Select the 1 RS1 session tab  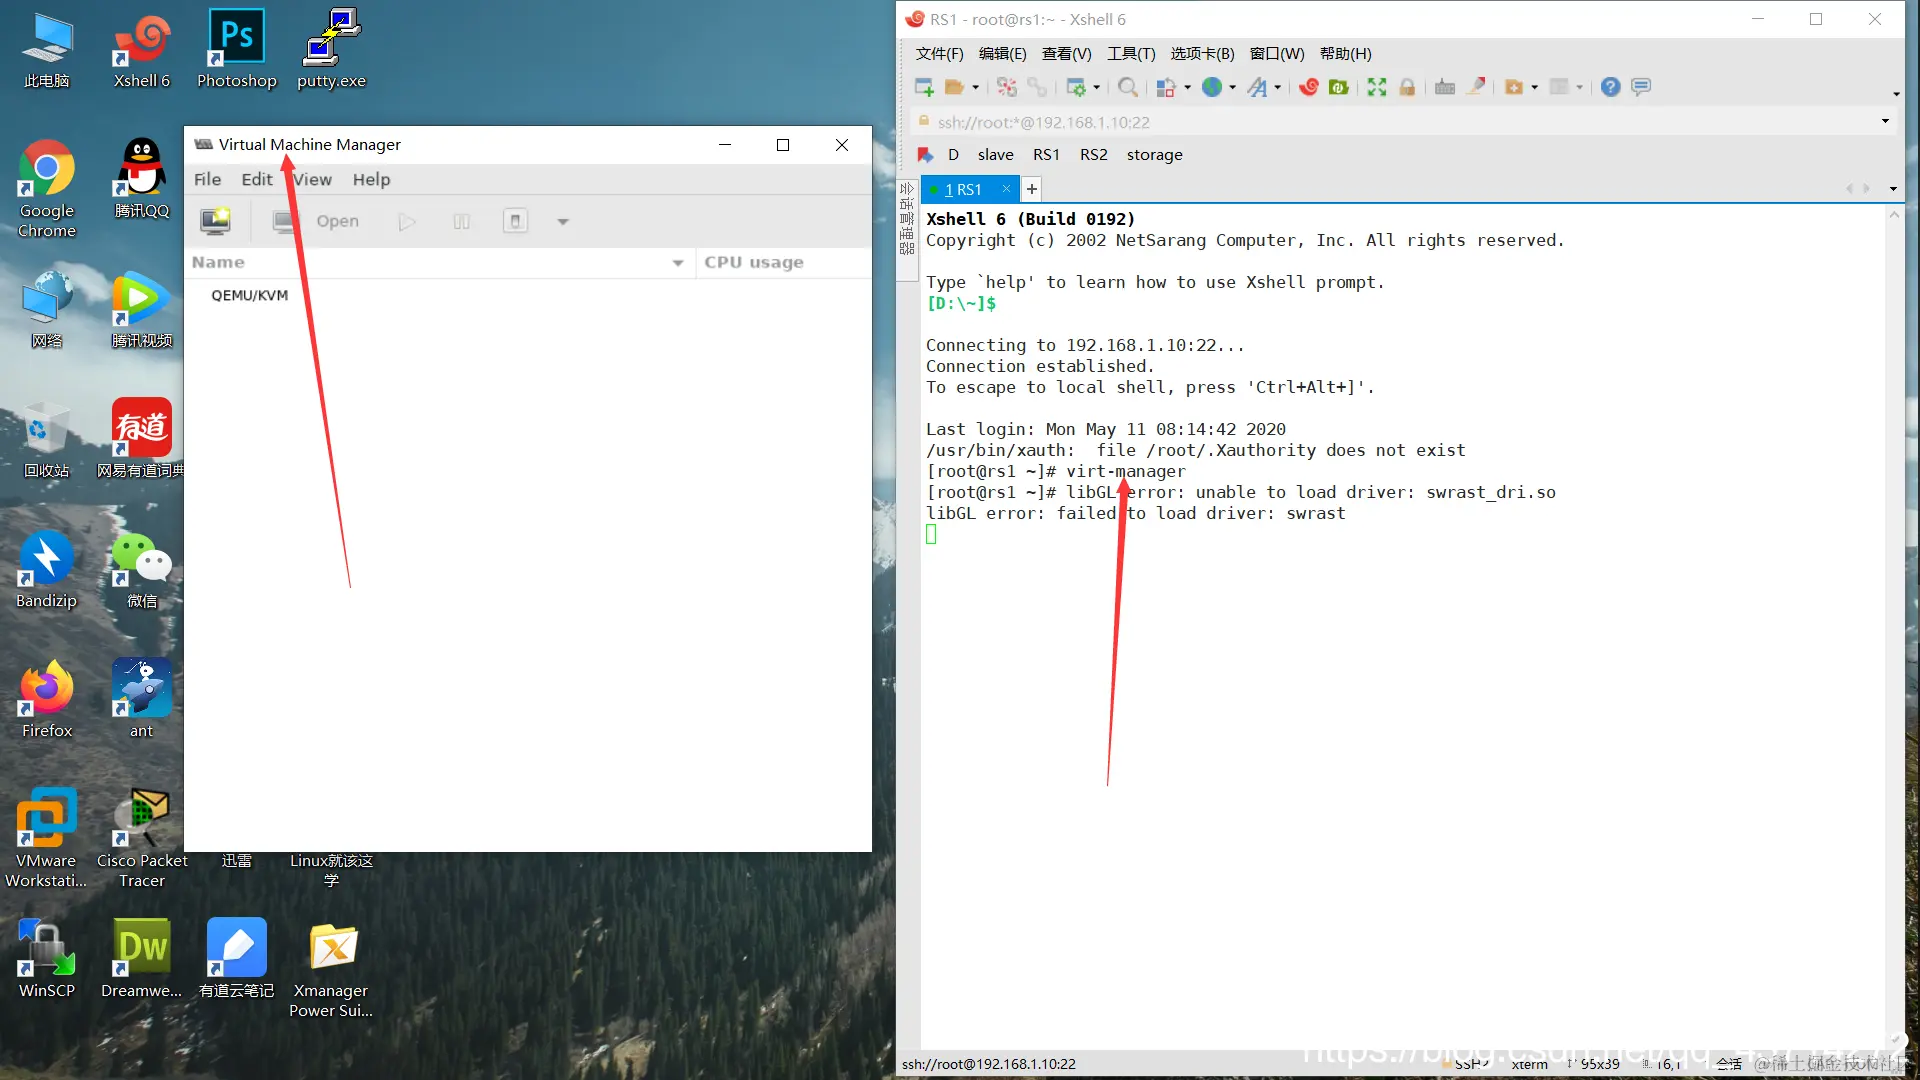click(x=963, y=189)
